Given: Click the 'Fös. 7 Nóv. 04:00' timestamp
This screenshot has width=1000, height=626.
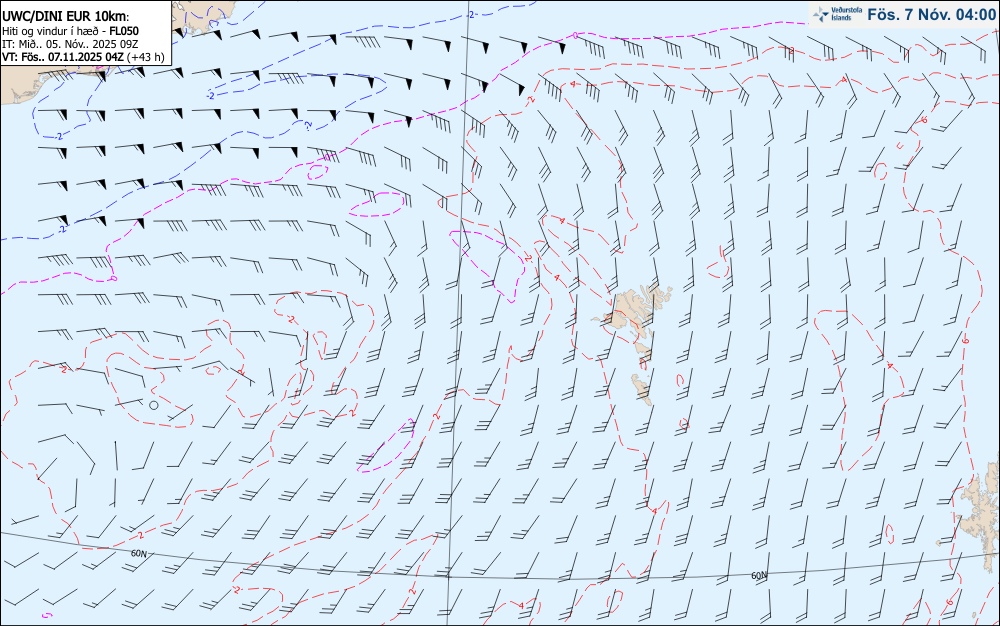Looking at the screenshot, I should click(931, 14).
